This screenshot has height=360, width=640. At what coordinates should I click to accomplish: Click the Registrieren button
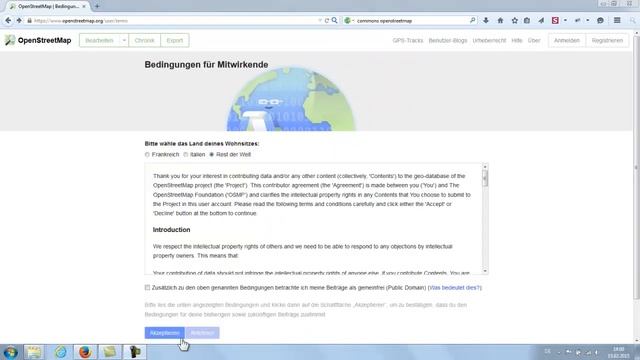point(607,40)
